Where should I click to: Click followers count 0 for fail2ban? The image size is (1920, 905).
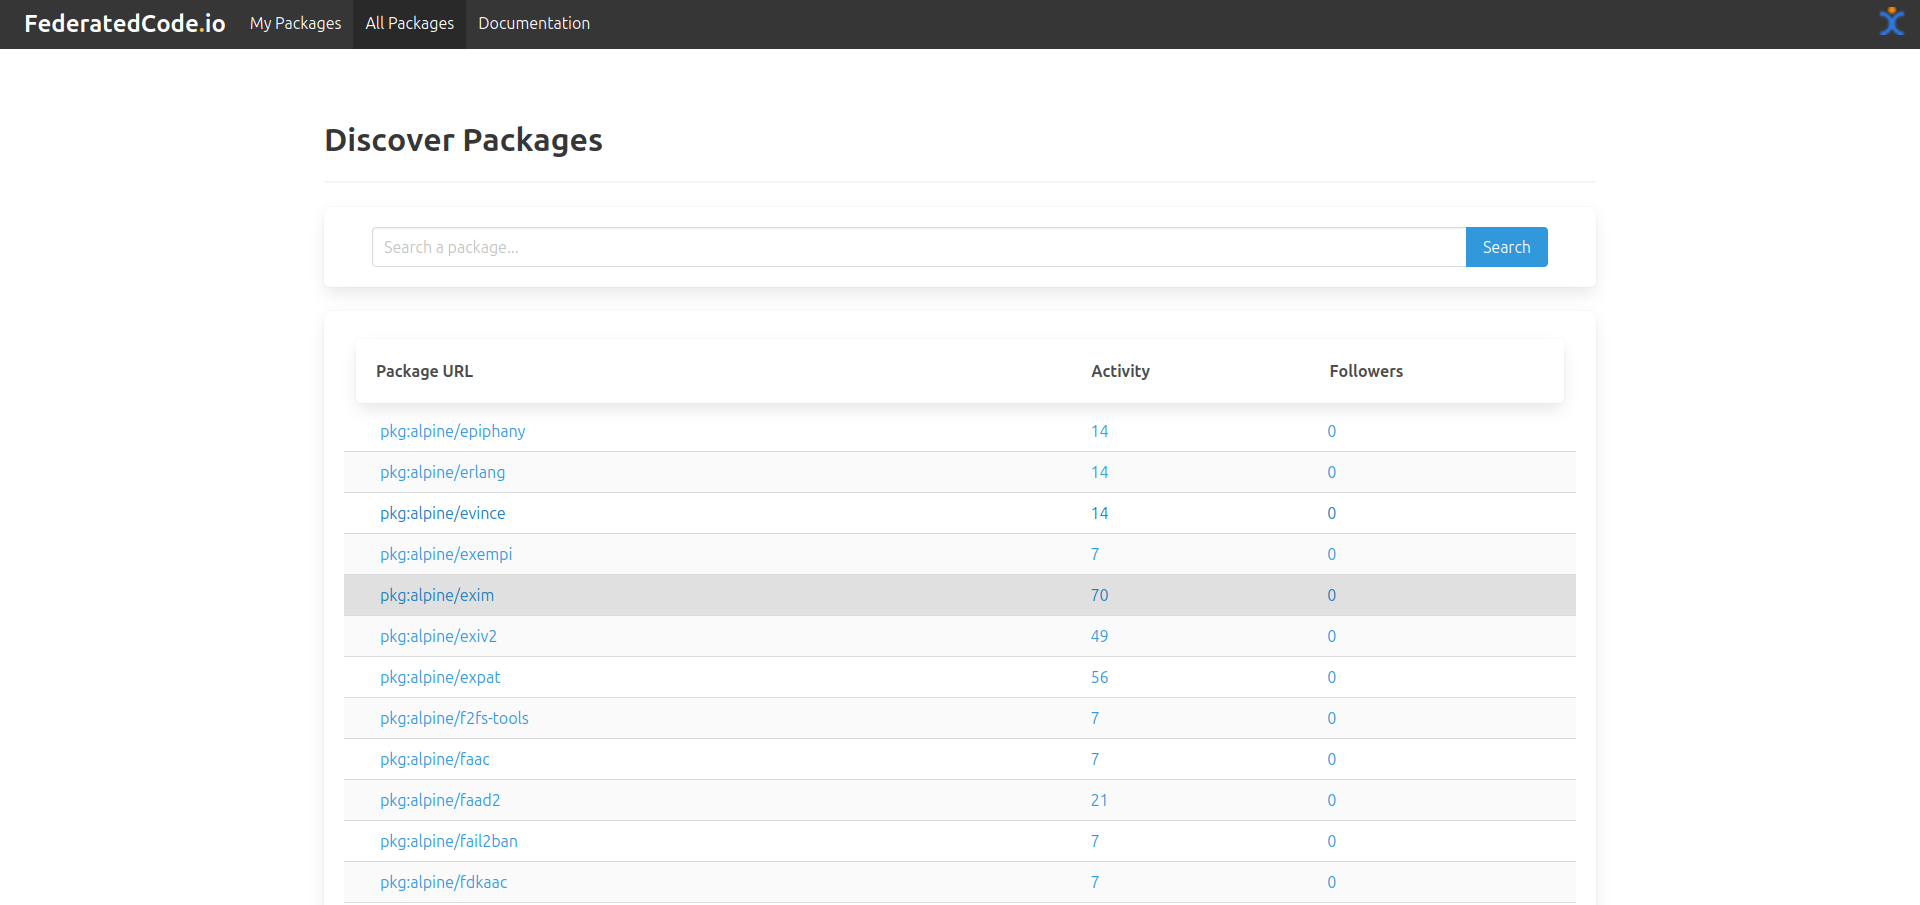(x=1332, y=841)
